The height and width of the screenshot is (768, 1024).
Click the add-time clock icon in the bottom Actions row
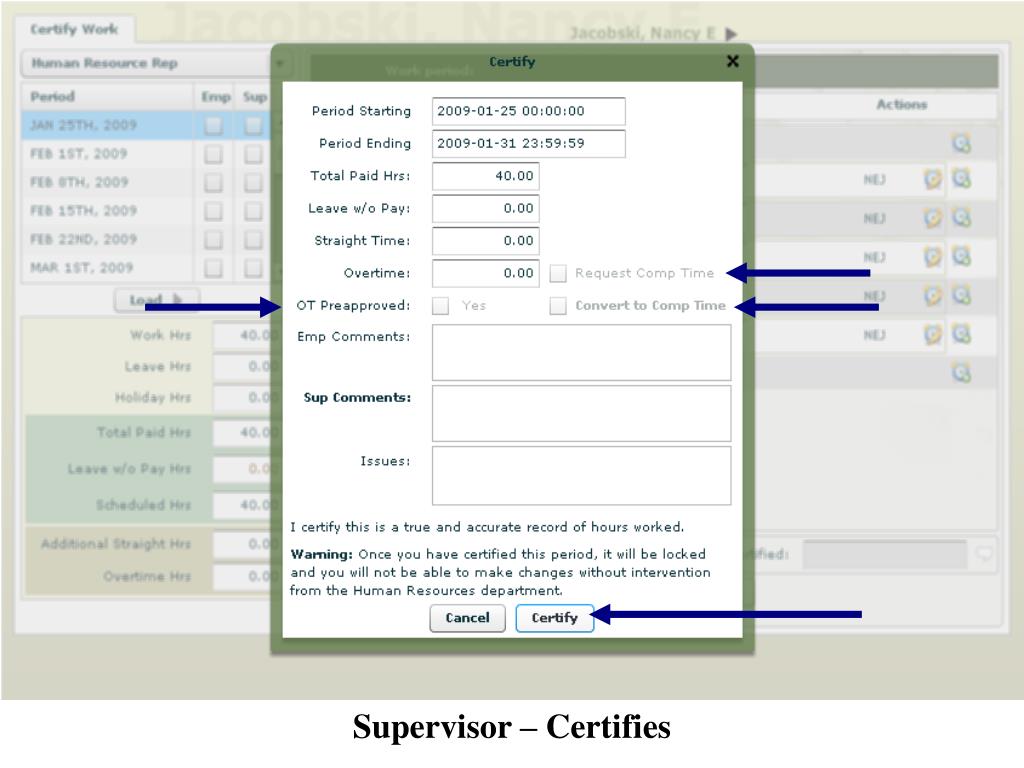pos(961,373)
